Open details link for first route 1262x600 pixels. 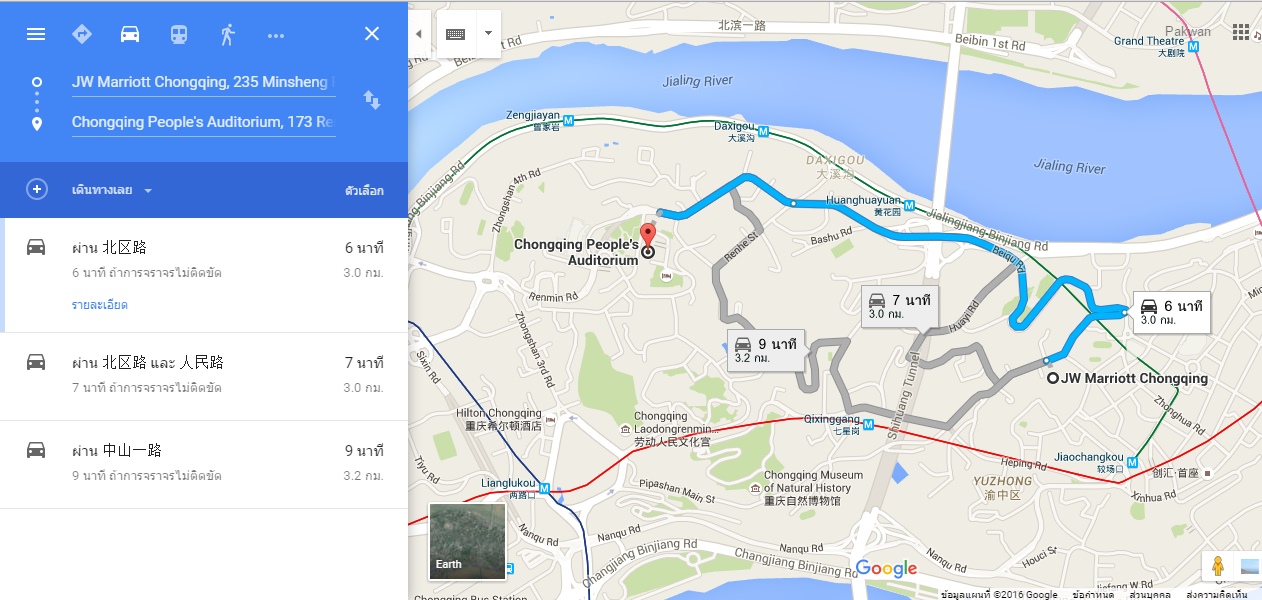(x=99, y=305)
